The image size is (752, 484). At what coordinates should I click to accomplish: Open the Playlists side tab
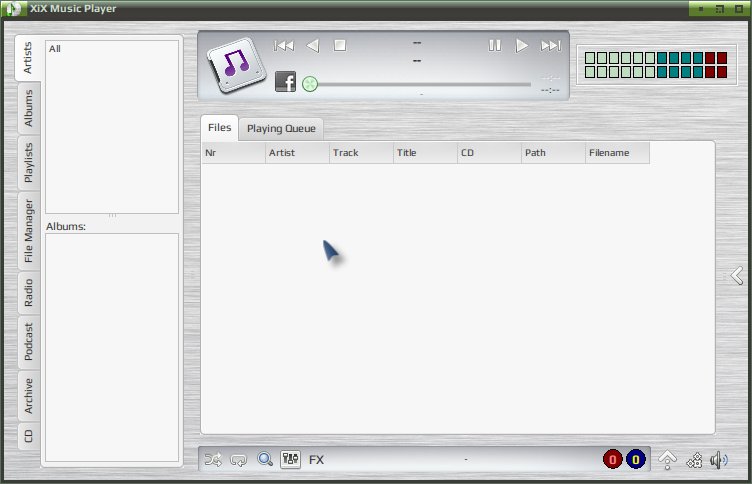coord(29,163)
